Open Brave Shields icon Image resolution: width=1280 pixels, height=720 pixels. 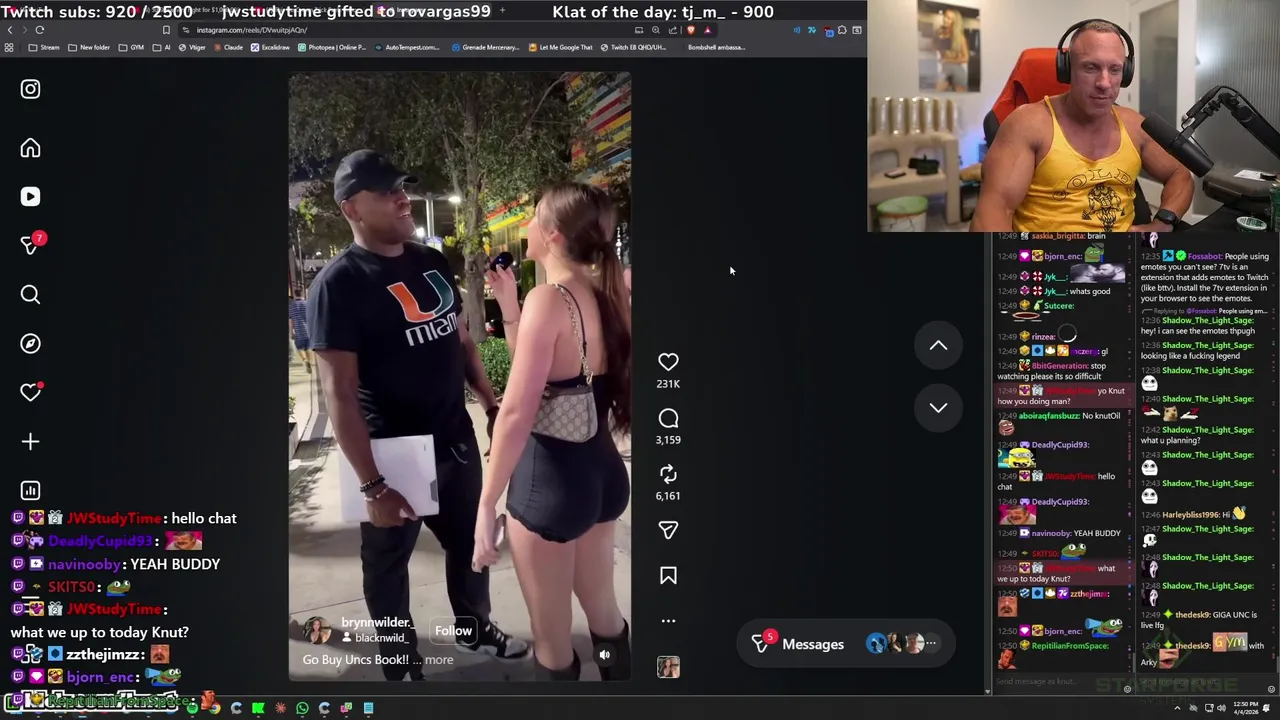pyautogui.click(x=691, y=30)
